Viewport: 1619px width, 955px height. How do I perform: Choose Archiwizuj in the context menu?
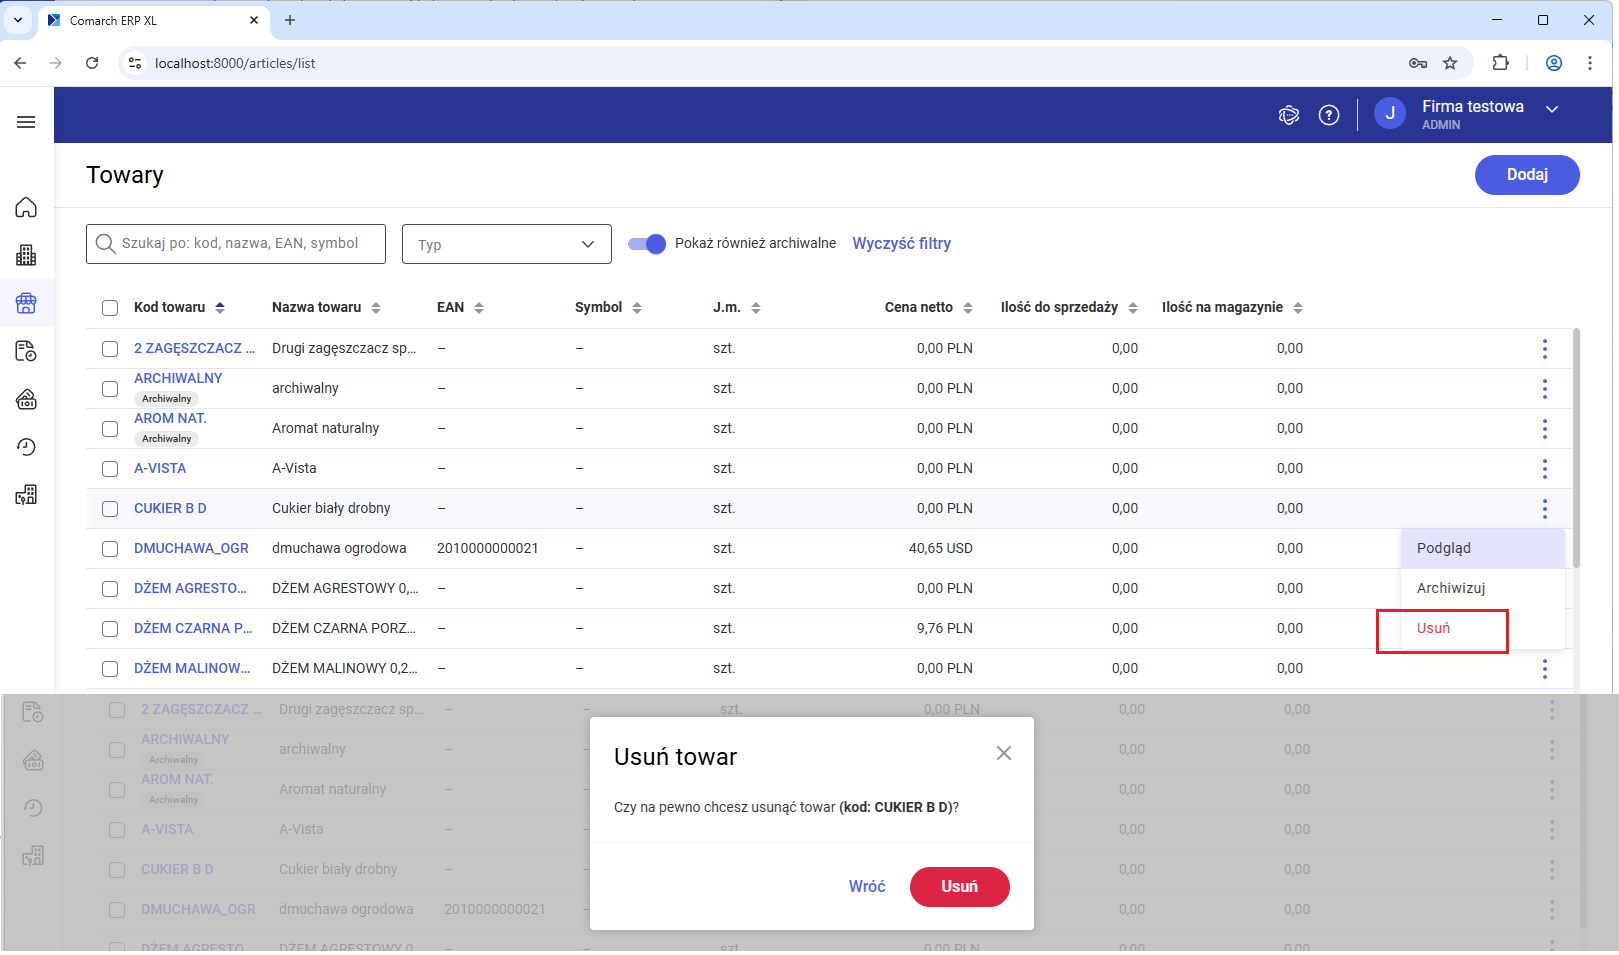coord(1450,588)
